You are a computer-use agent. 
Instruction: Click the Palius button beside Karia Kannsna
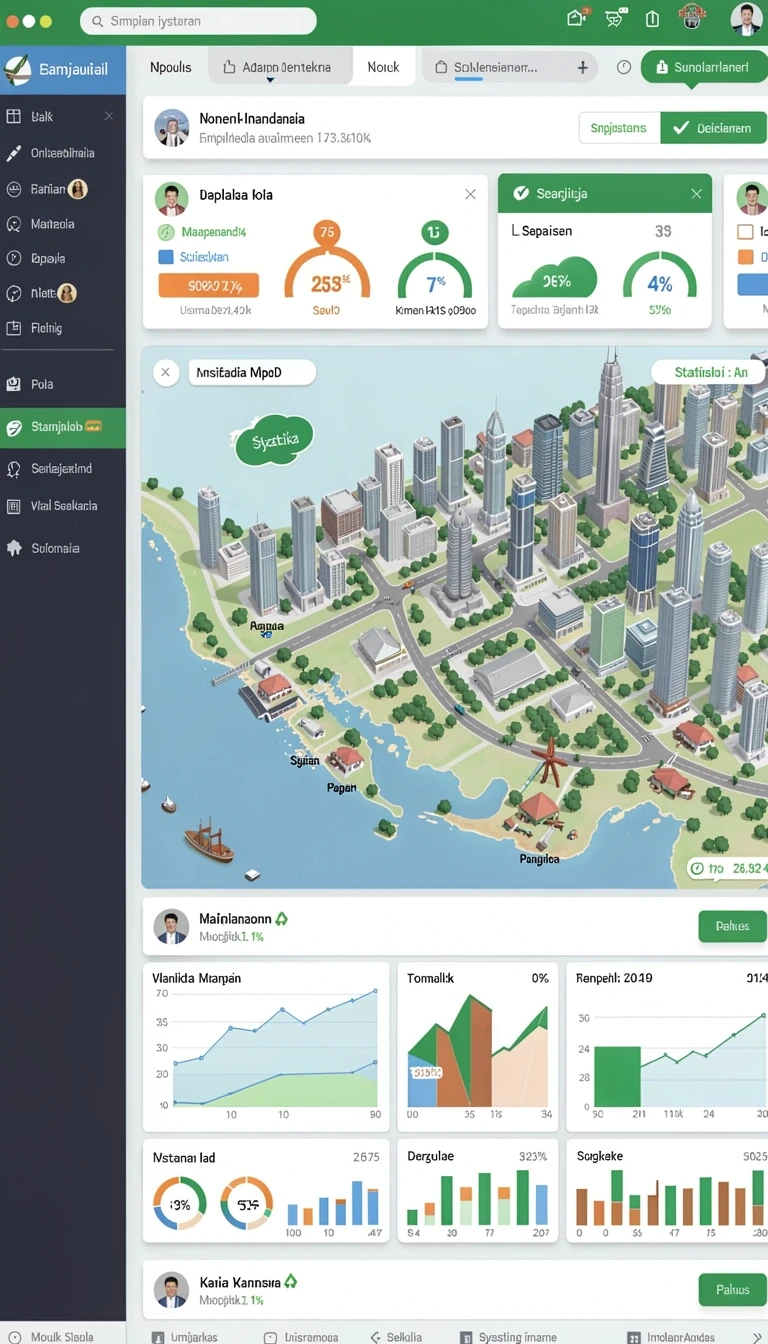[732, 1290]
